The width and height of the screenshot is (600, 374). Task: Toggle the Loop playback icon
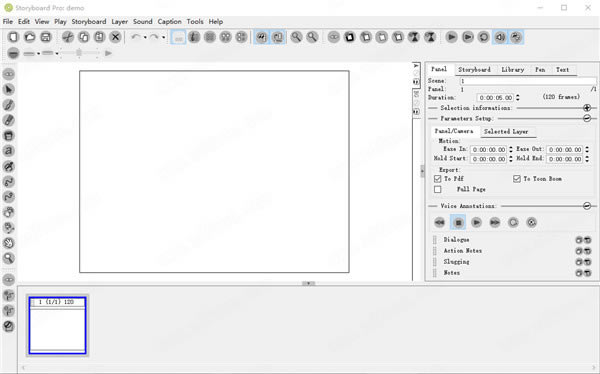[484, 37]
